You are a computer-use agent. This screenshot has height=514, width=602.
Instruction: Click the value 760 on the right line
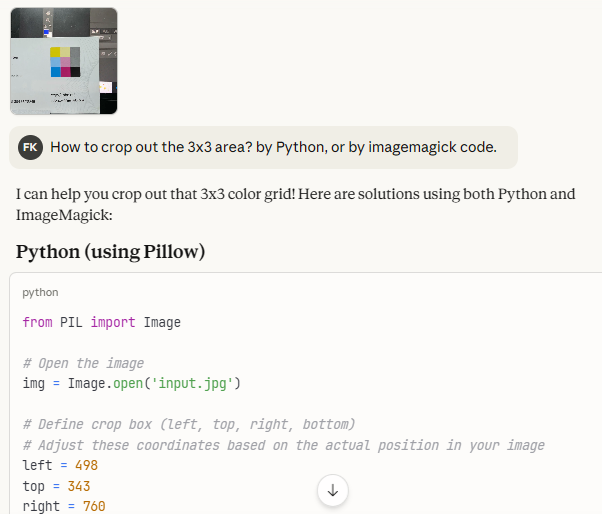(x=92, y=505)
